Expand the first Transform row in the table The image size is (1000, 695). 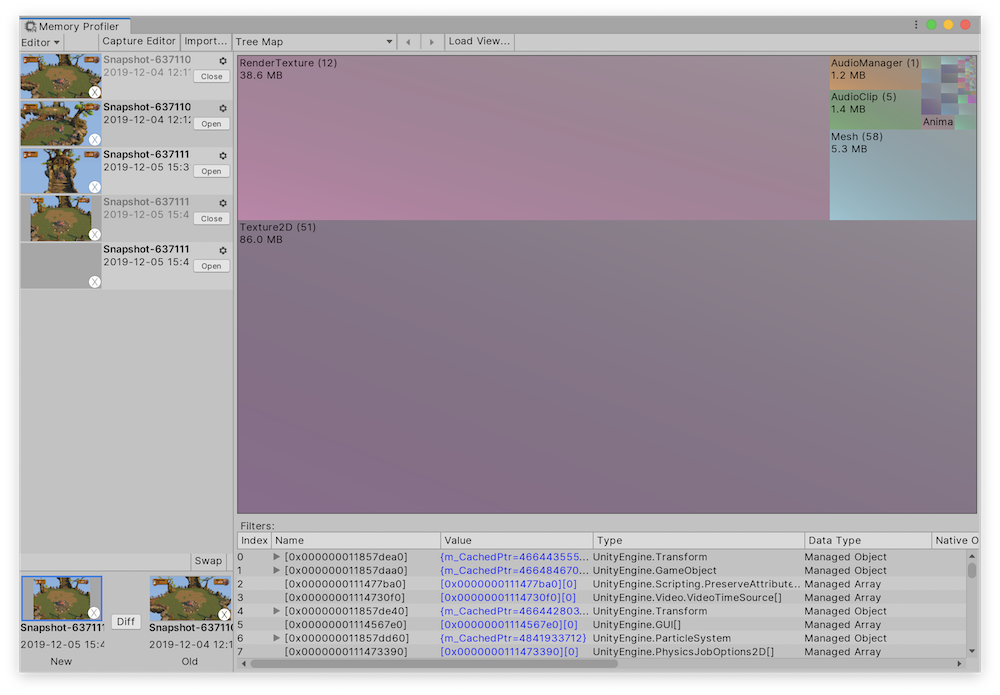pos(278,556)
